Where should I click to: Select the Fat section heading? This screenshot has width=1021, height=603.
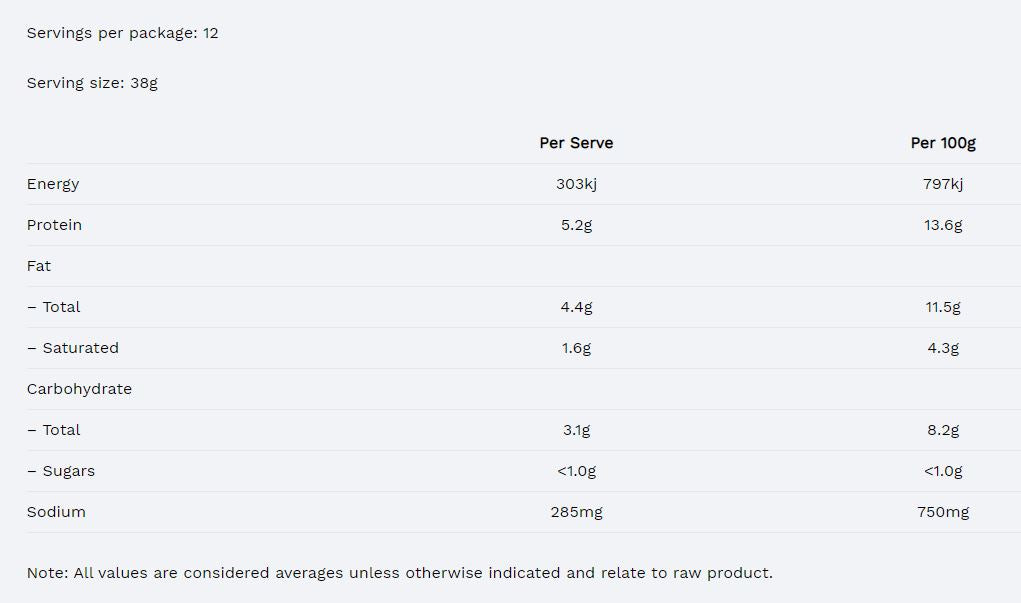coord(39,266)
